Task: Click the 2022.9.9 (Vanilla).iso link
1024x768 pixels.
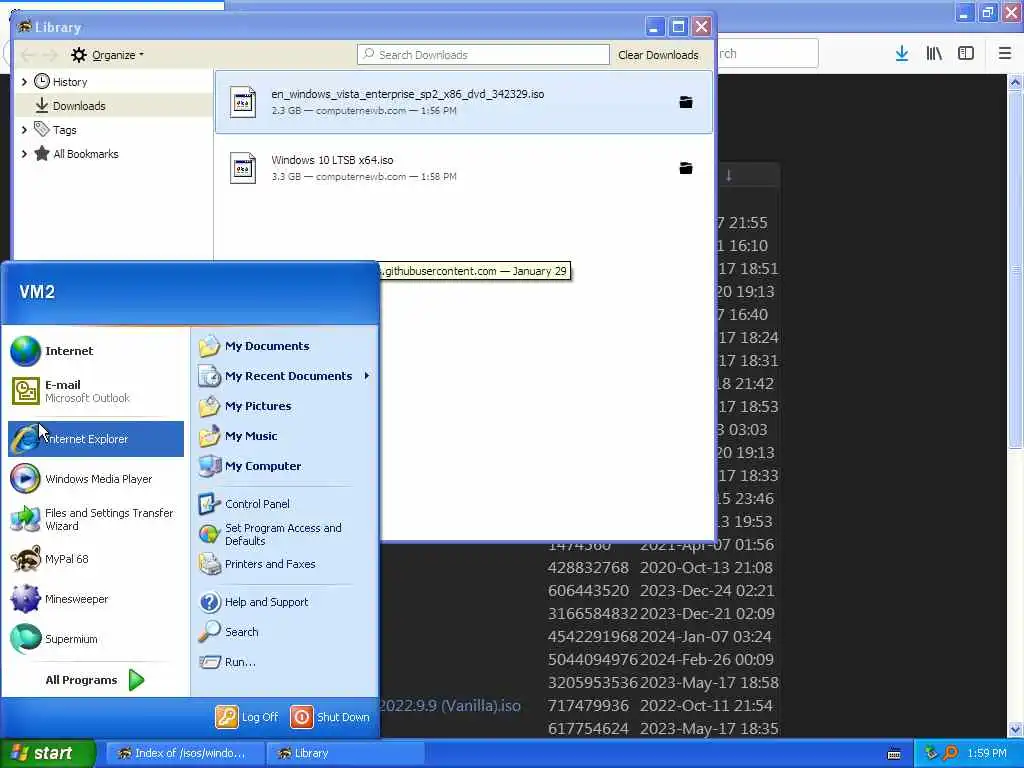Action: pos(451,706)
